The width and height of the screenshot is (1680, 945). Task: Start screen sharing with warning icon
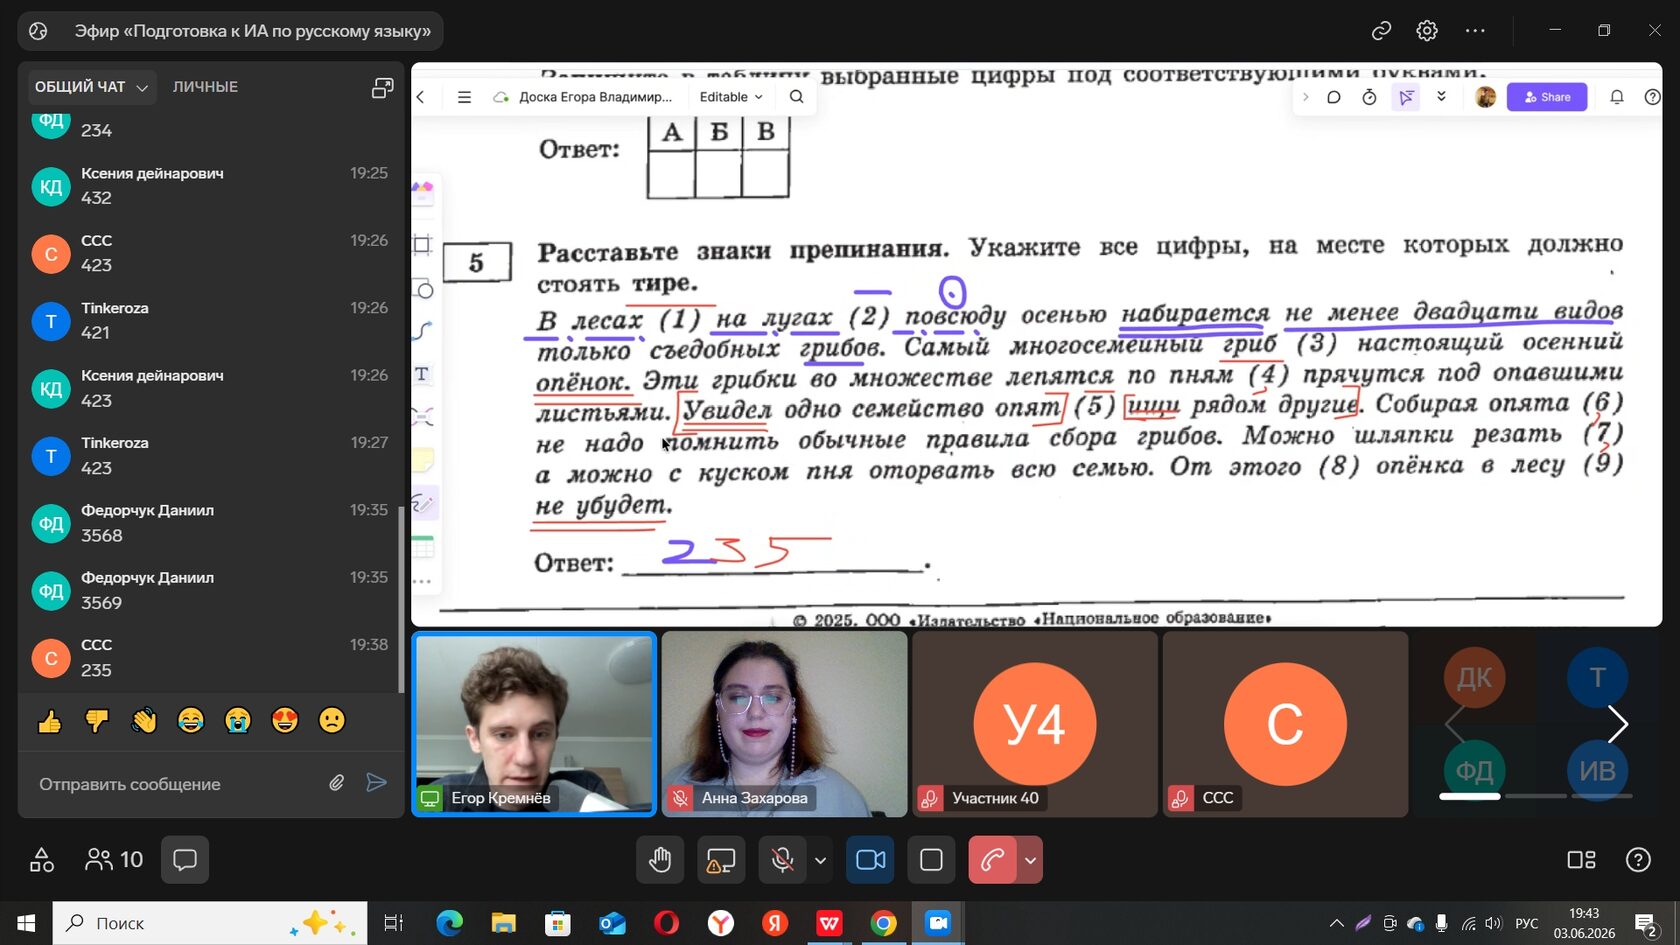pyautogui.click(x=721, y=860)
